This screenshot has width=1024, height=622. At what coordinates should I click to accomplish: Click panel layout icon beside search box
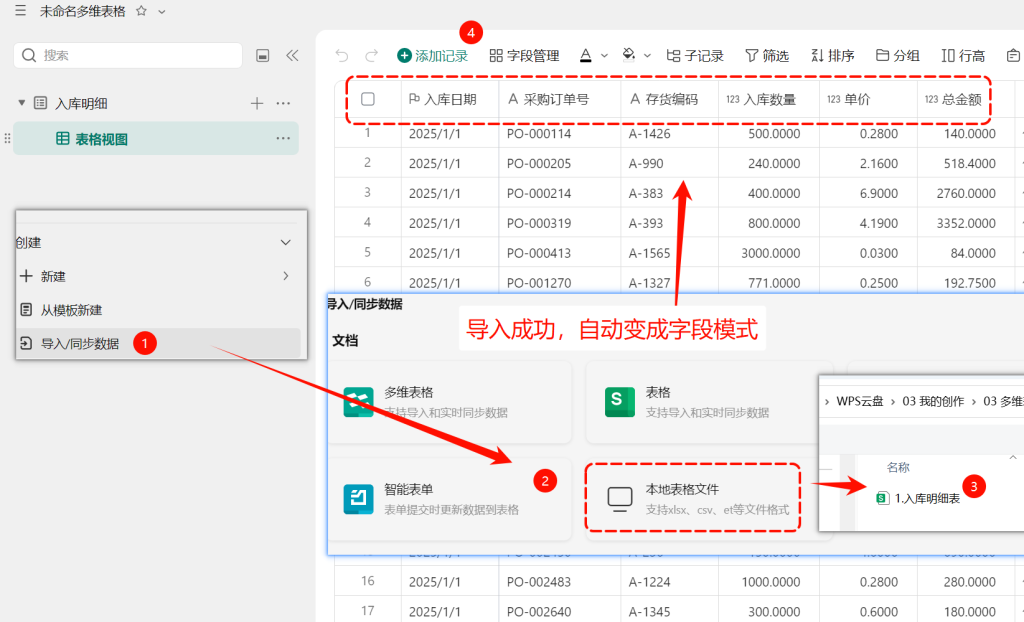tap(263, 56)
